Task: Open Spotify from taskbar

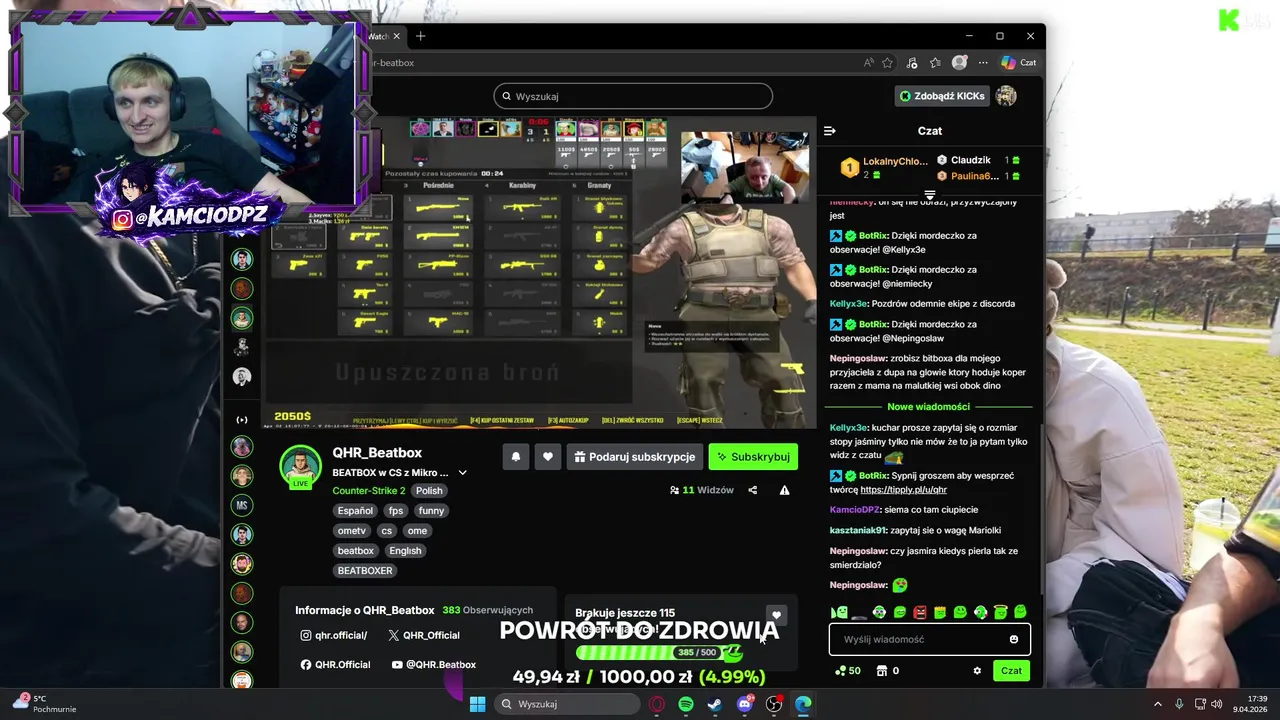Action: coord(686,704)
